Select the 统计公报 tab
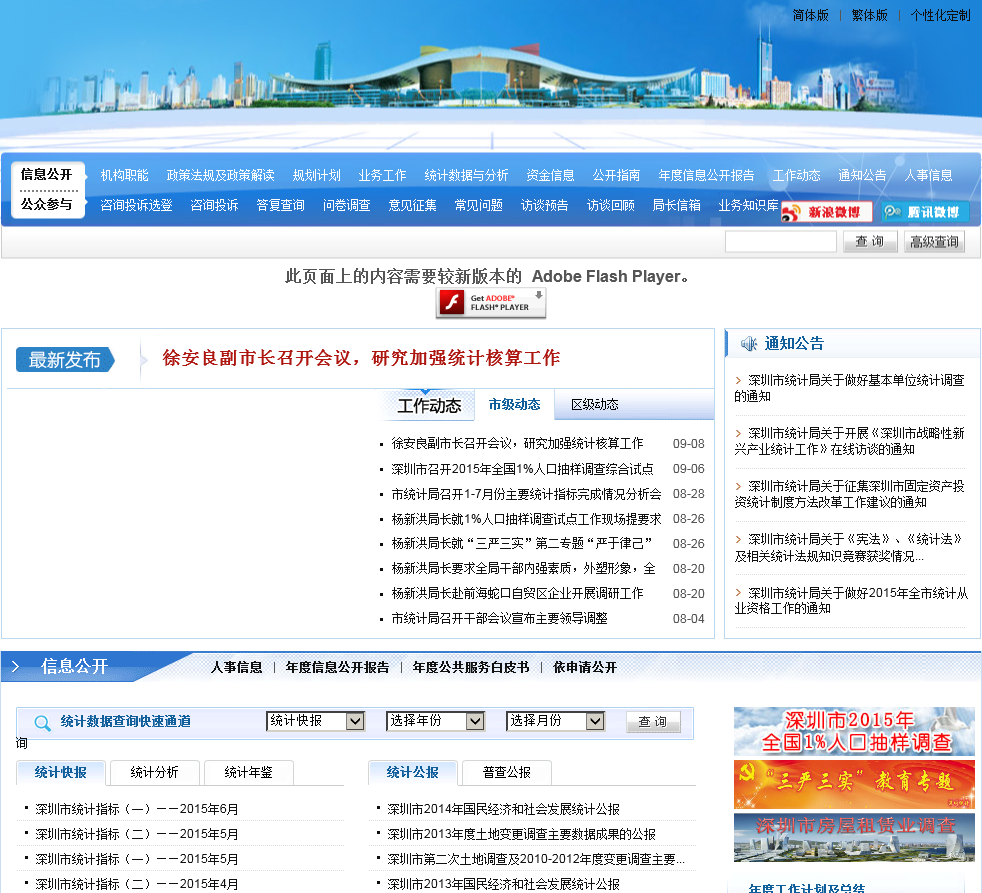Viewport: 982px width, 893px height. 413,773
